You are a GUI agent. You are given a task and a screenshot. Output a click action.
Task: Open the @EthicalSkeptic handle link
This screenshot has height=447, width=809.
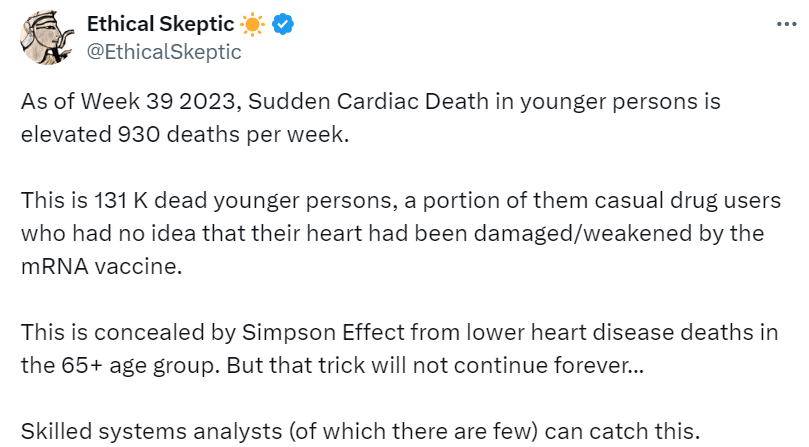(x=164, y=52)
